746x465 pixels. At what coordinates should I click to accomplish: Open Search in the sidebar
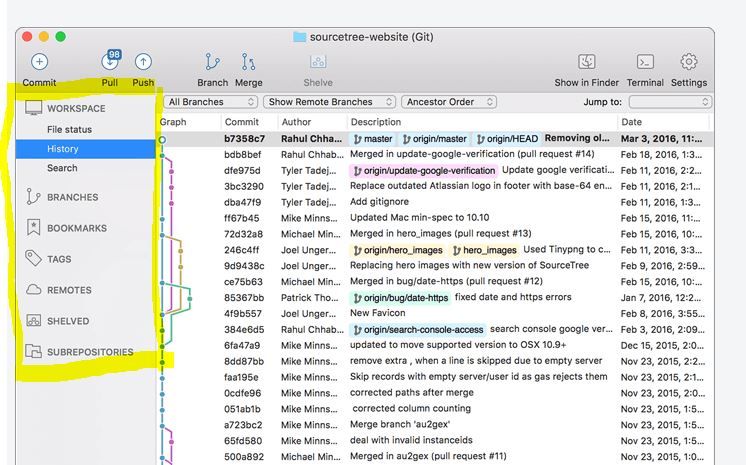click(62, 168)
